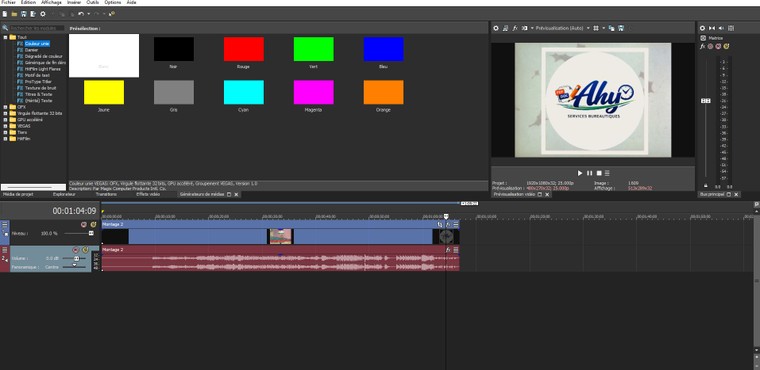Viewport: 760px width, 370px height.
Task: Stop the video preview playback
Action: (x=599, y=173)
